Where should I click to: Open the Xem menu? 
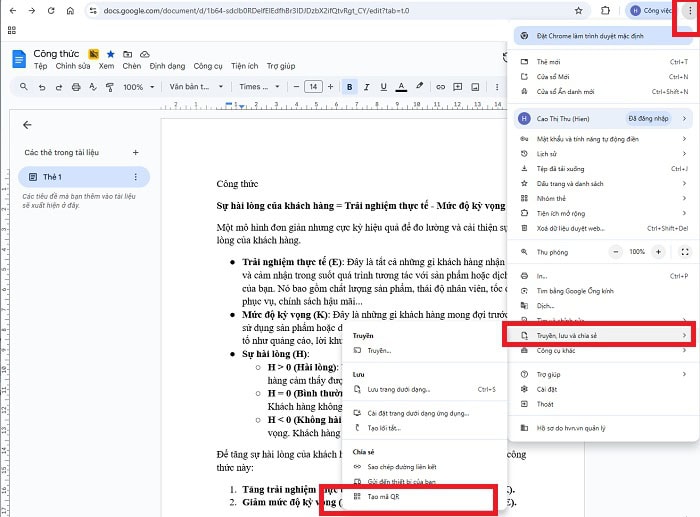pyautogui.click(x=106, y=66)
